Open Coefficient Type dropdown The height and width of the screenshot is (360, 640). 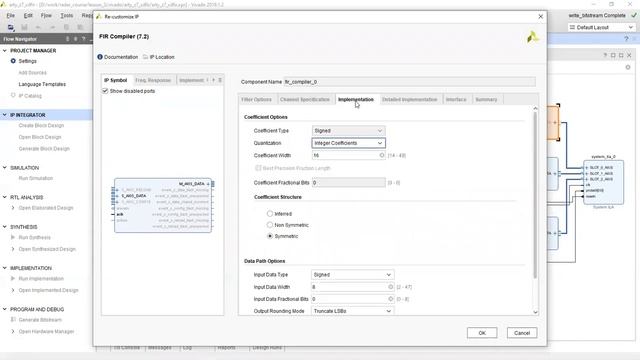tap(348, 131)
